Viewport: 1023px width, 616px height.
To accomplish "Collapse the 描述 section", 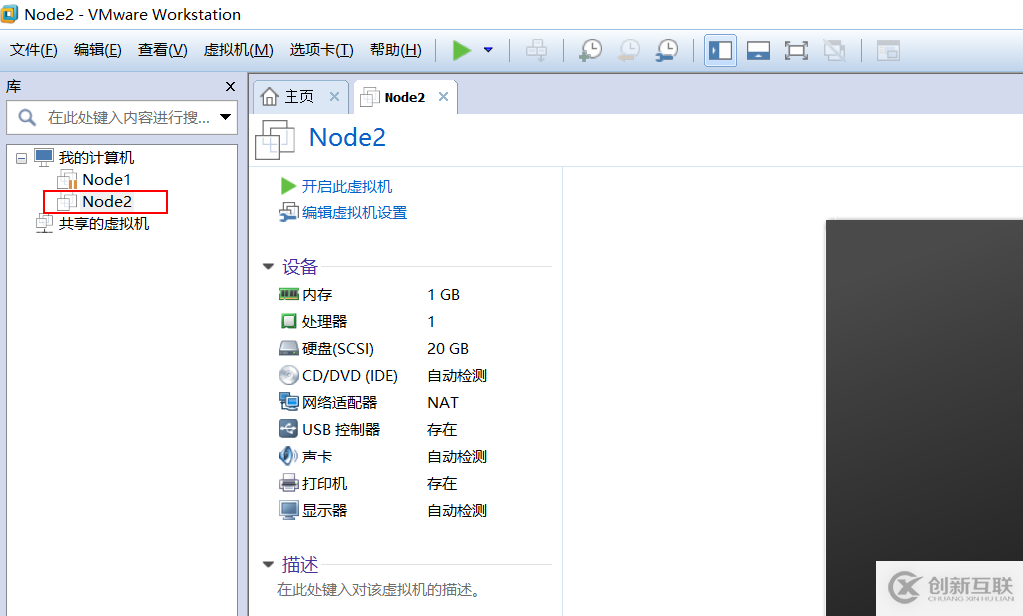I will (268, 564).
